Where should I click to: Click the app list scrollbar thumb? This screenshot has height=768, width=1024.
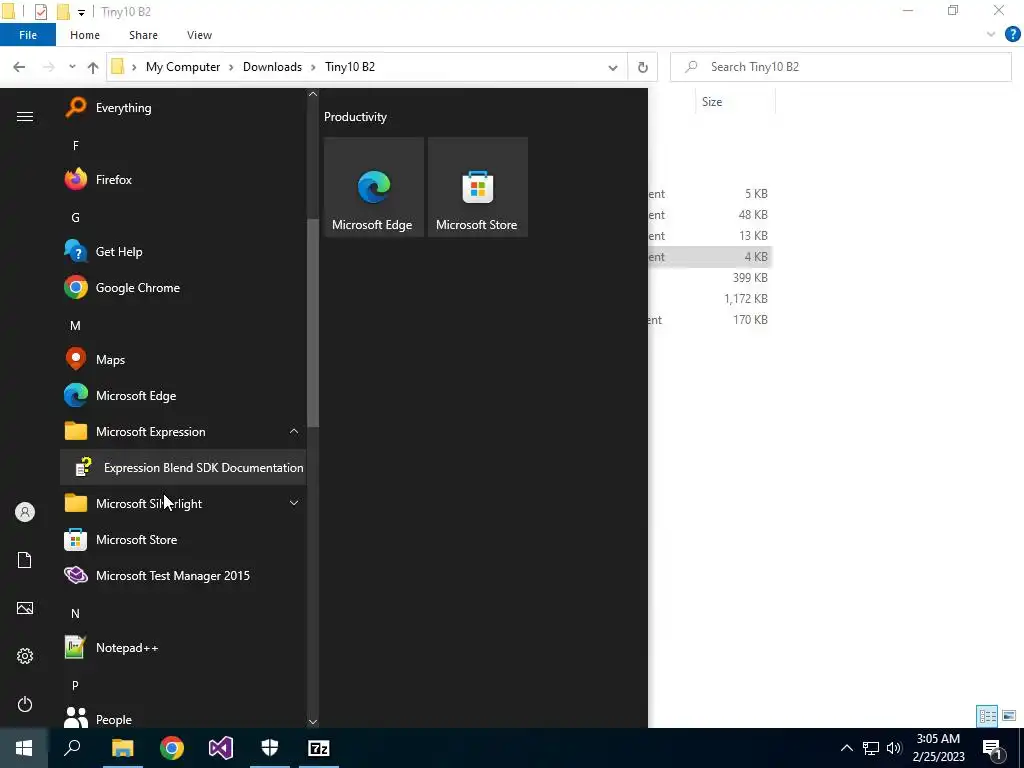[x=313, y=322]
